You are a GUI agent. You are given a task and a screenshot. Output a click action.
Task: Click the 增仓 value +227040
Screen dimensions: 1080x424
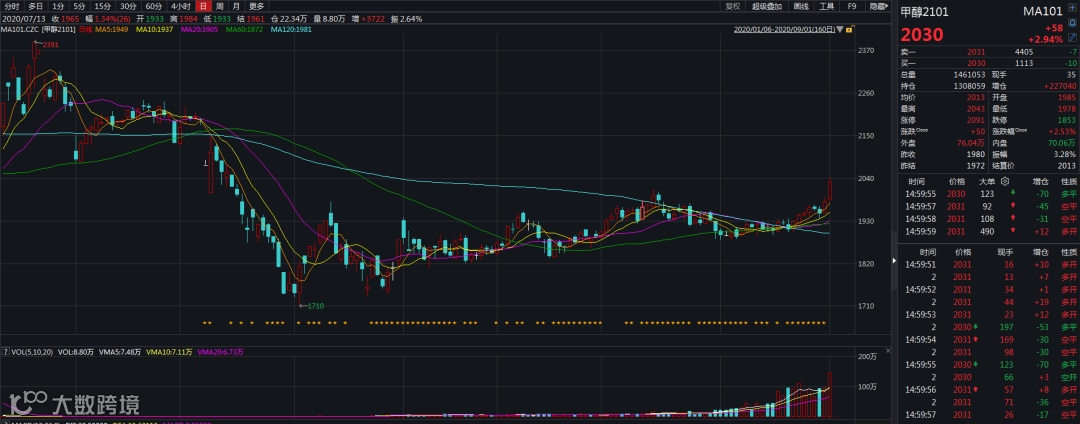(x=1060, y=86)
